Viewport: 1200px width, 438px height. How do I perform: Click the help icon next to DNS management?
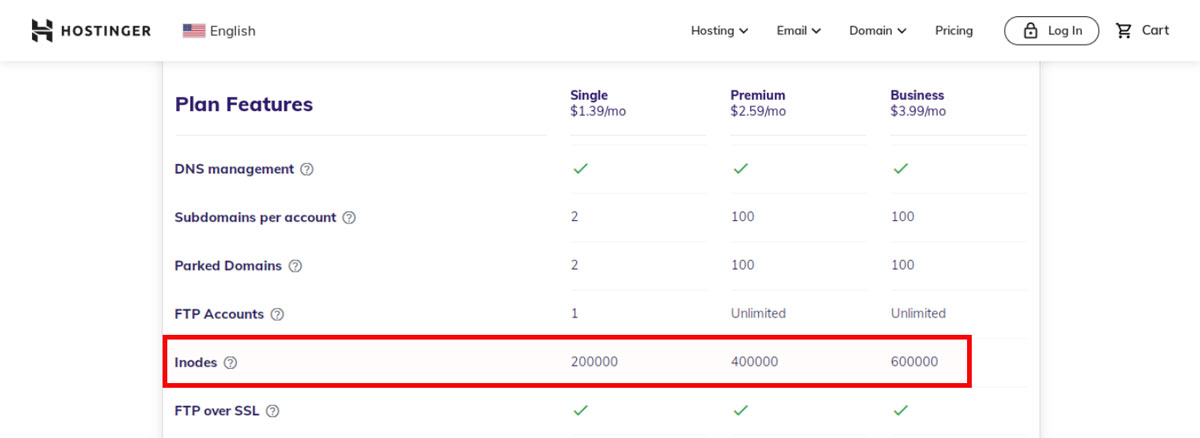point(307,169)
